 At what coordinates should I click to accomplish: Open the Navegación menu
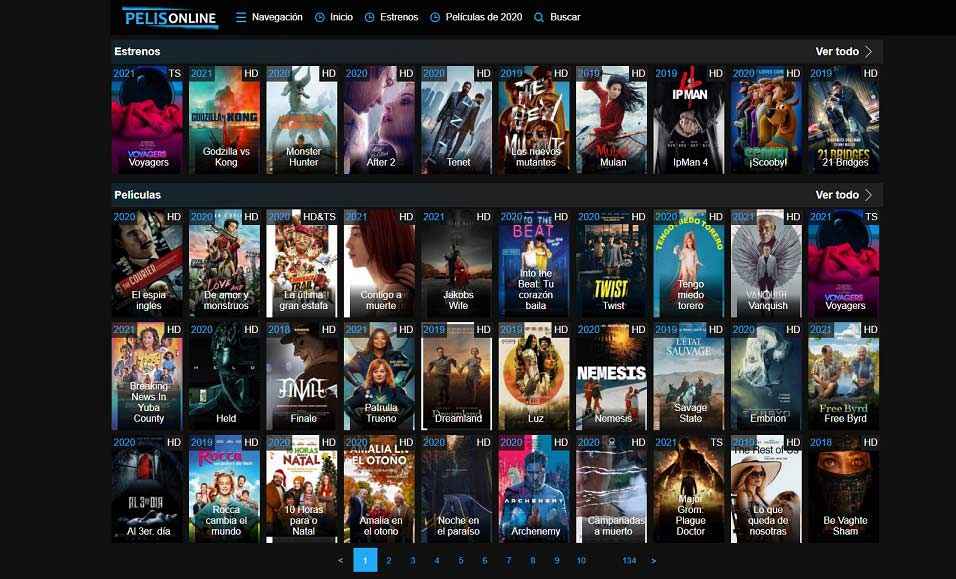tap(277, 17)
